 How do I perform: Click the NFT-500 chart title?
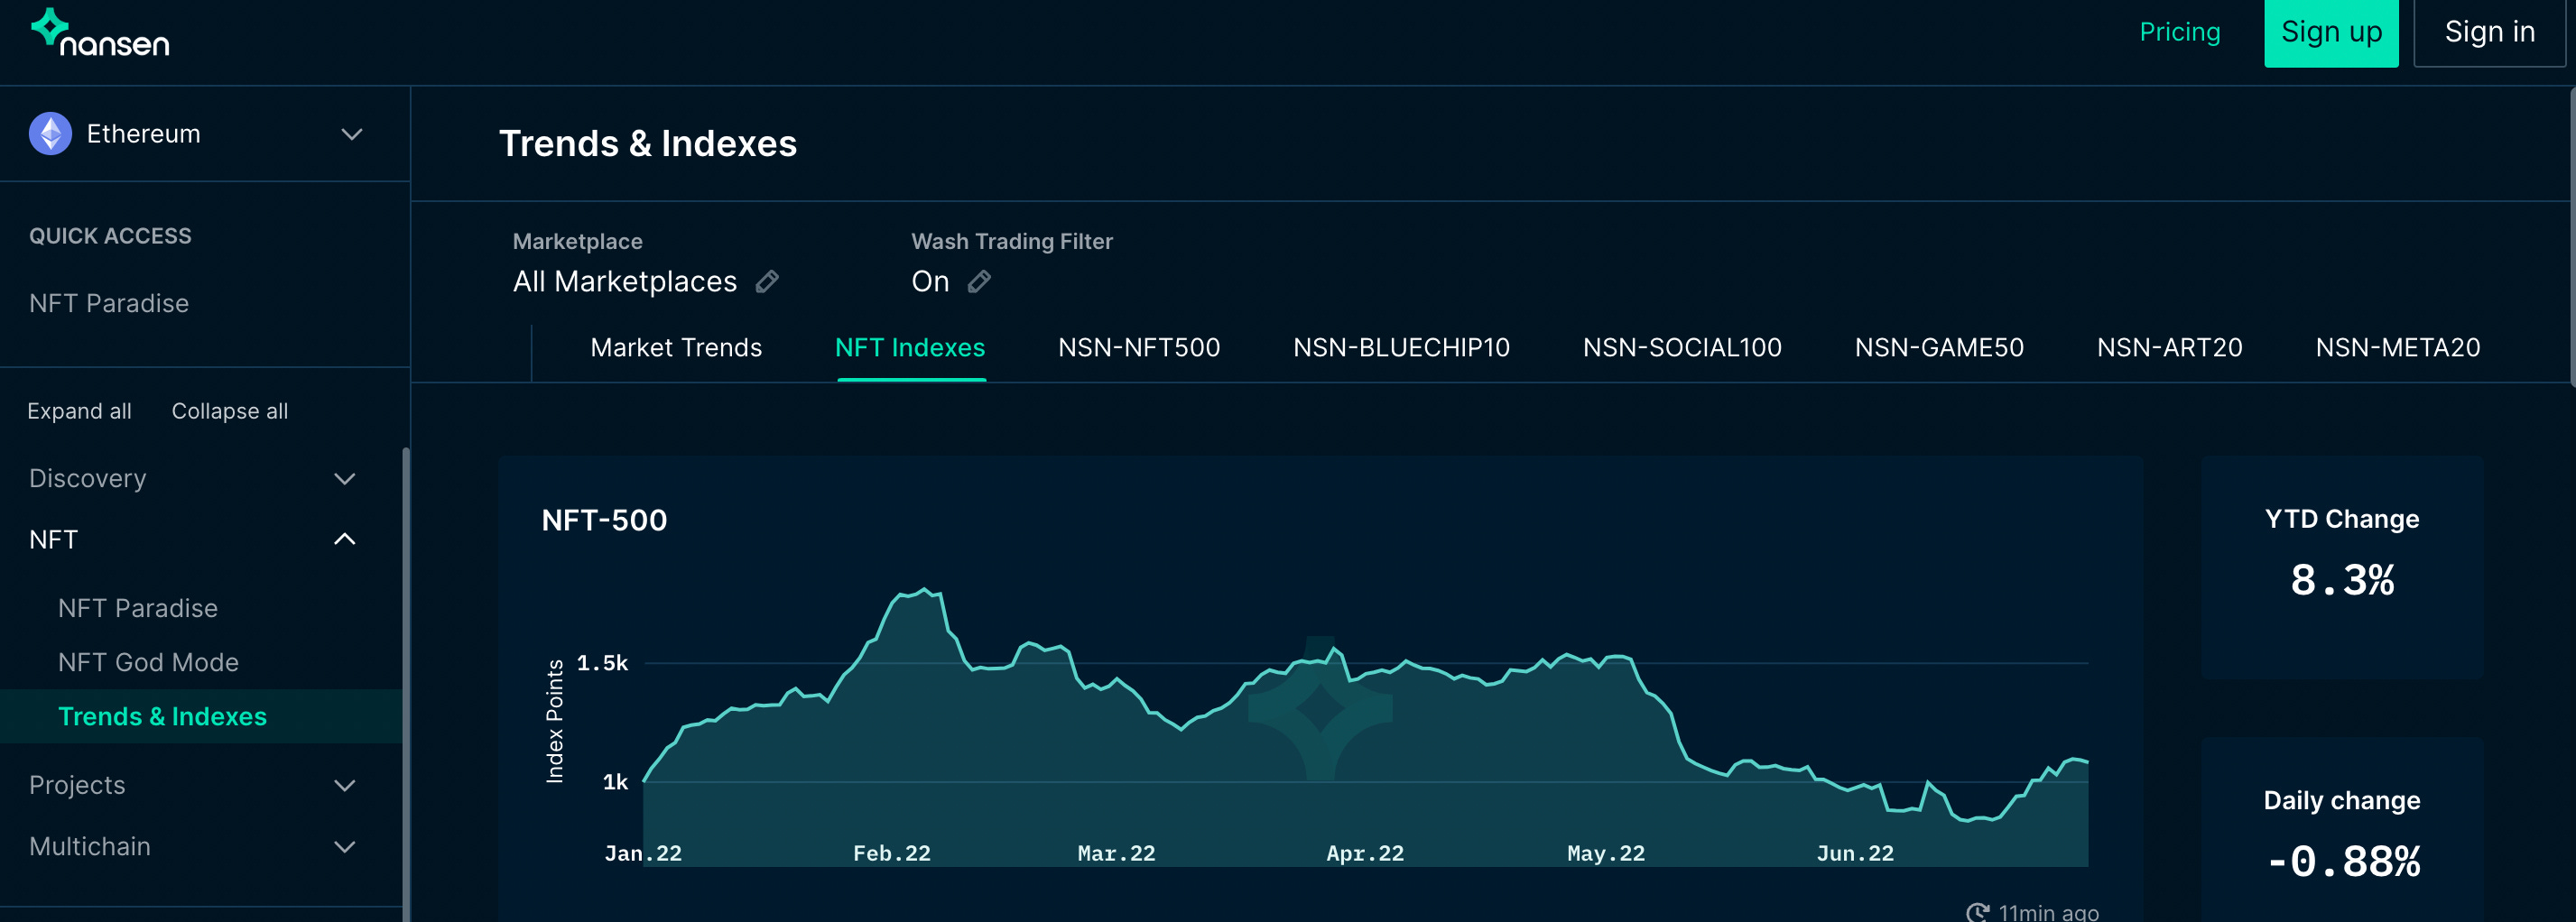tap(604, 521)
